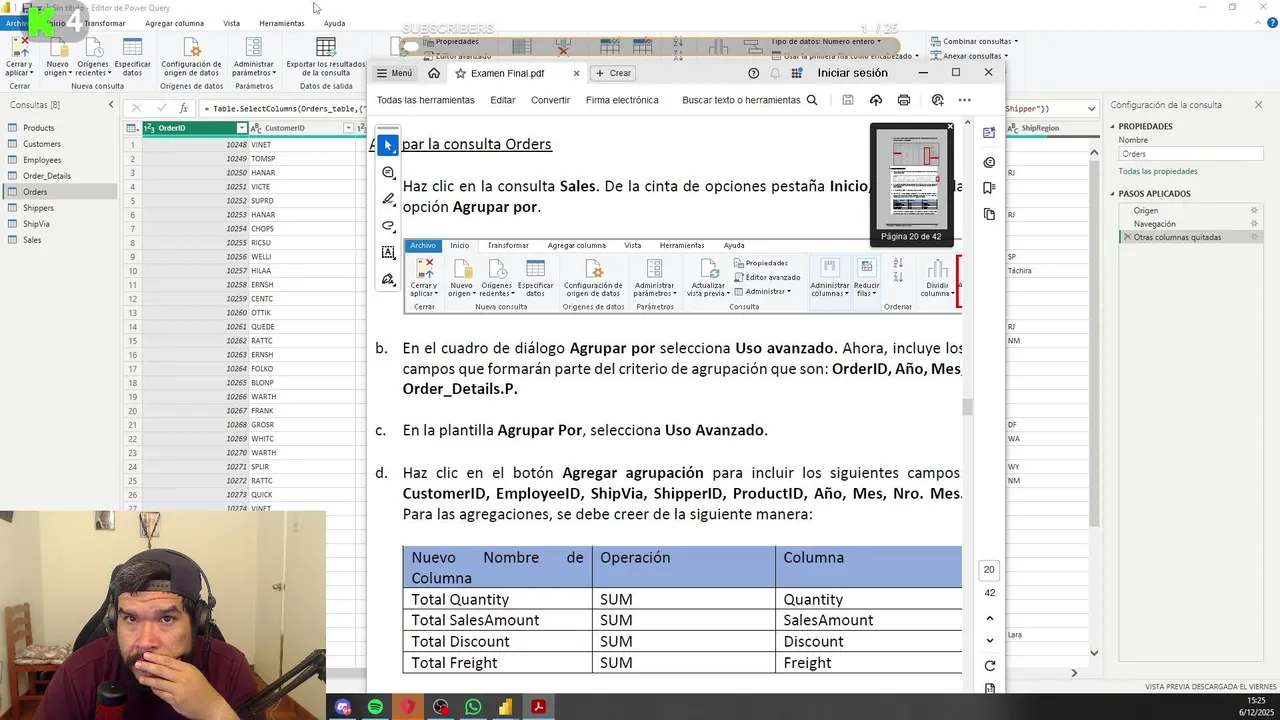Click the fx formula button
The height and width of the screenshot is (720, 1280).
[x=183, y=108]
